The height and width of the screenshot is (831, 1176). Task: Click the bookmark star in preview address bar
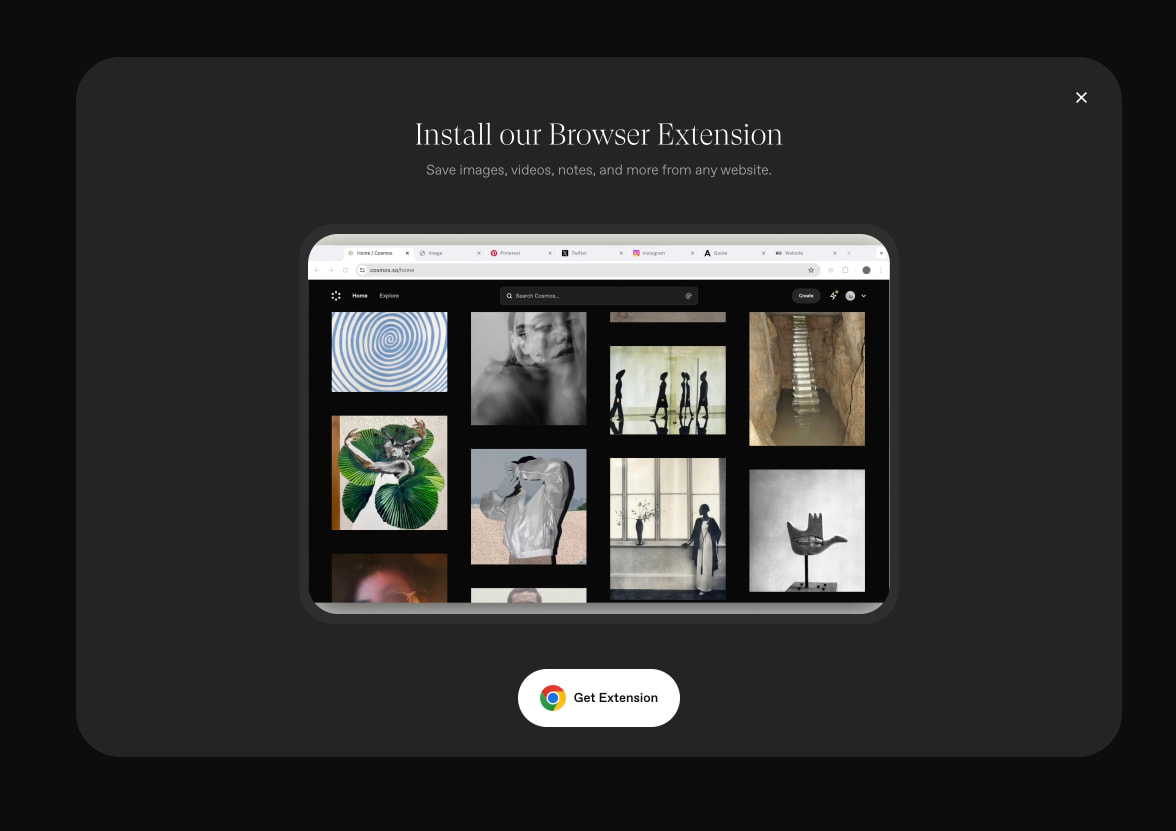pos(811,270)
